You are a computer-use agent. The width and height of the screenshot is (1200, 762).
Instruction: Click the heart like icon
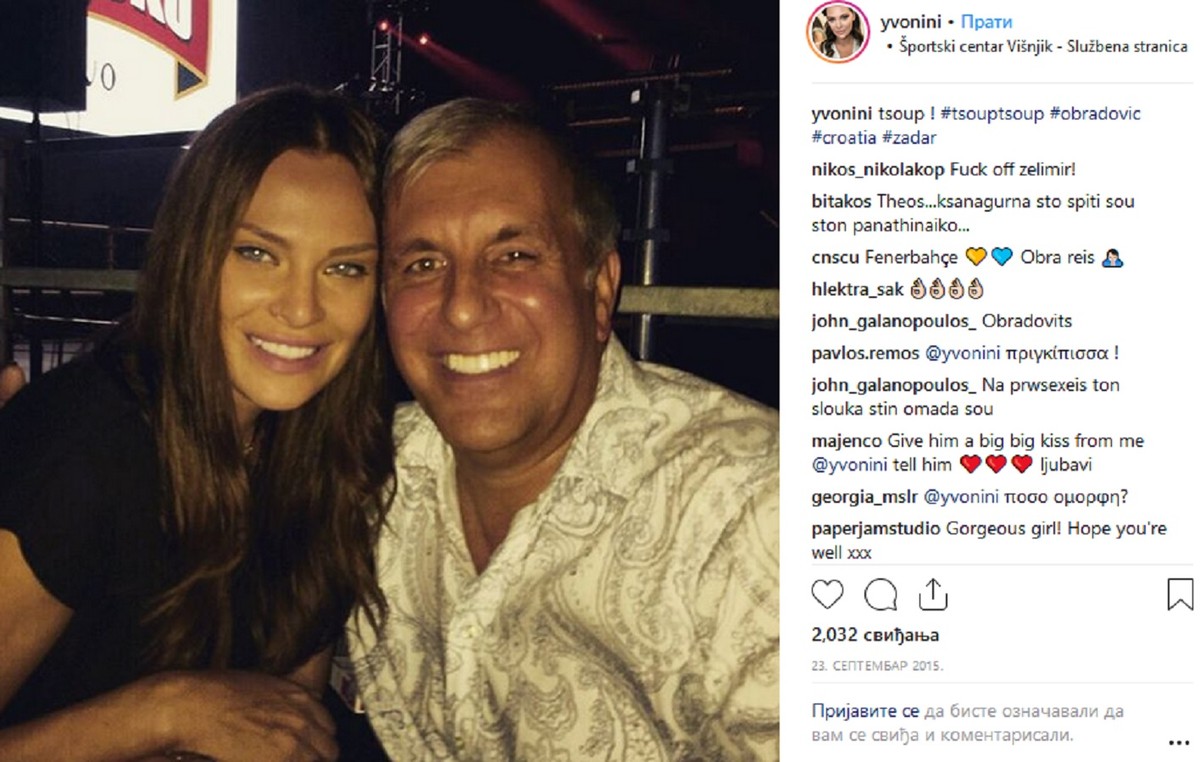[x=827, y=595]
